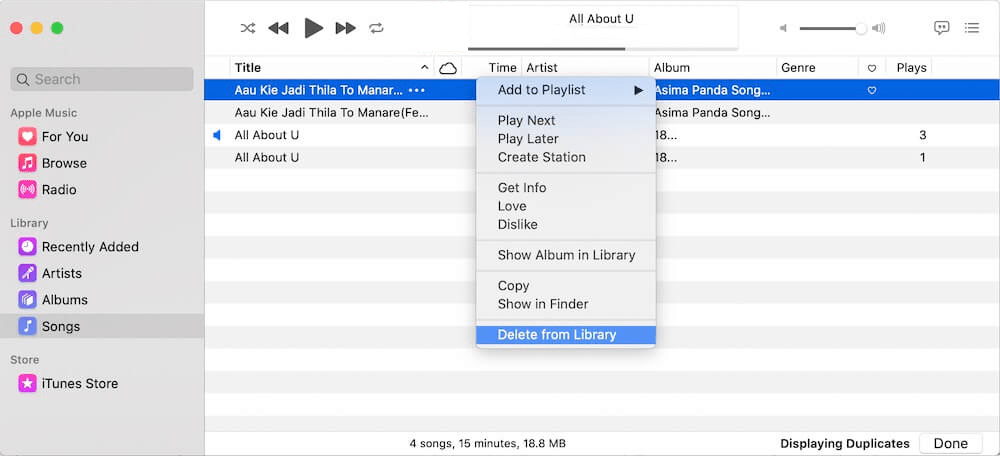This screenshot has height=456, width=1000.
Task: Click the loud volume speaker icon
Action: pos(879,28)
